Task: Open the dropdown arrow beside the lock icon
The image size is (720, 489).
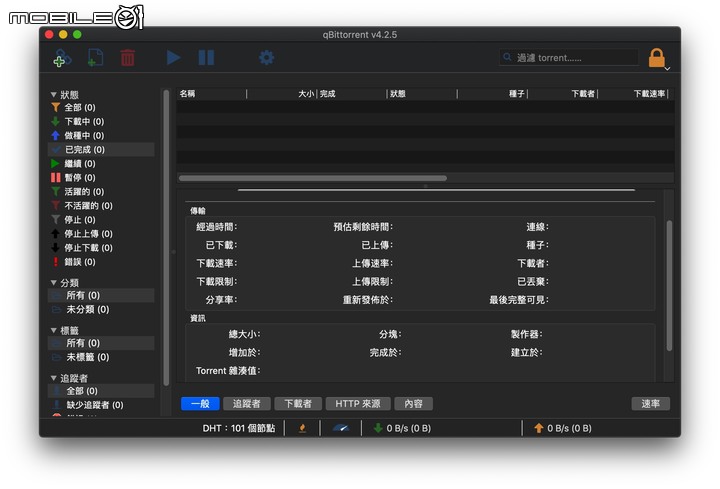Action: coord(668,68)
